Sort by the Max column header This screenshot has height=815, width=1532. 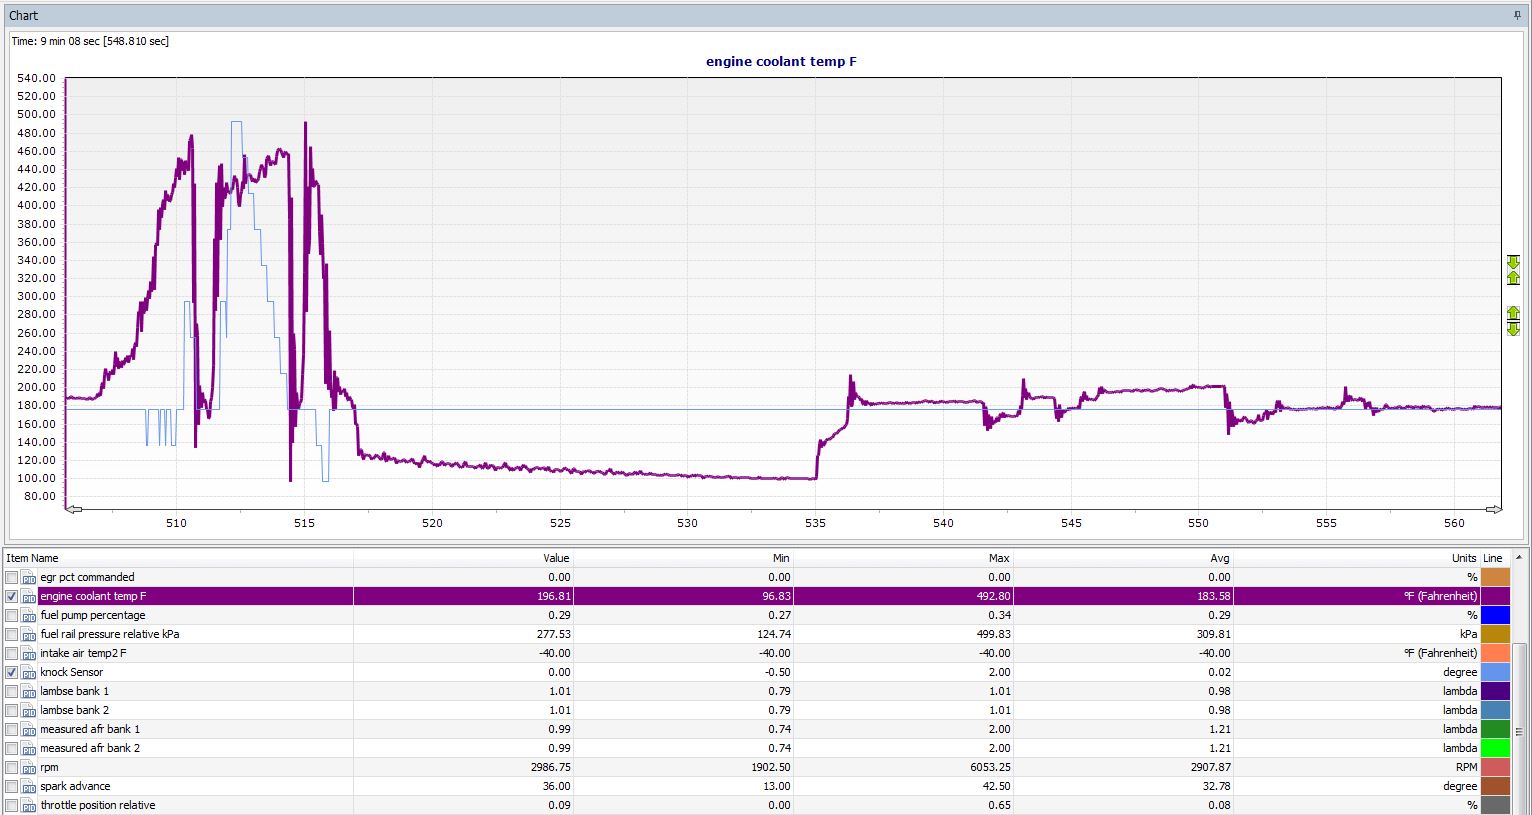[x=903, y=558]
